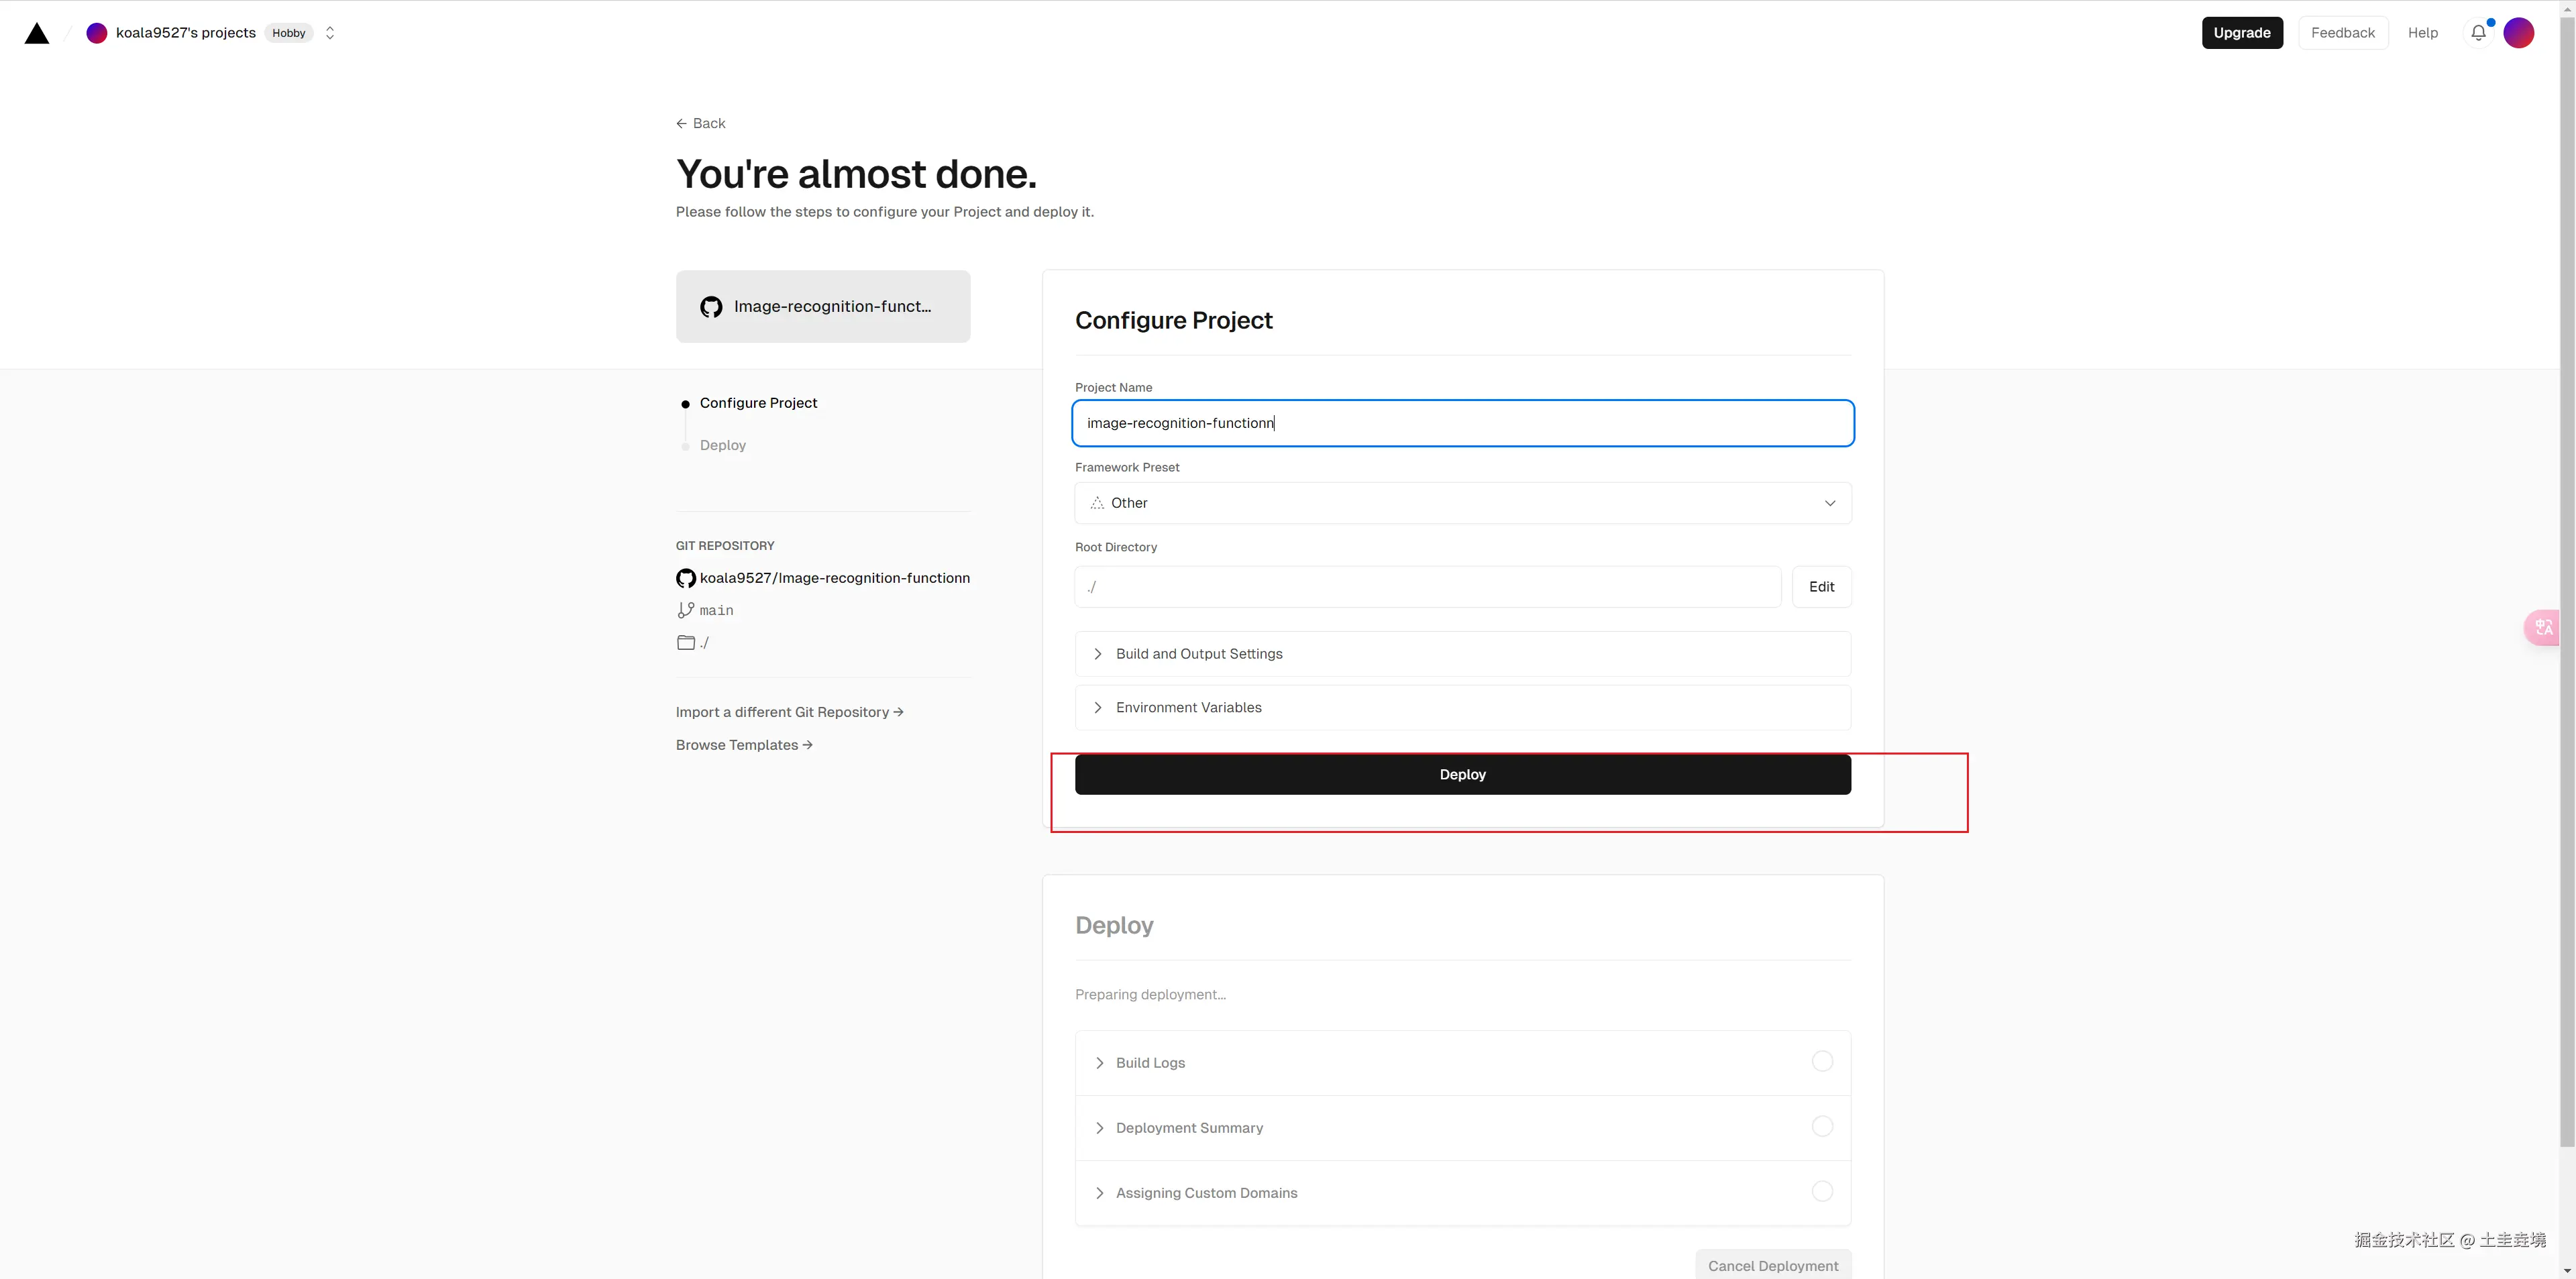The height and width of the screenshot is (1279, 2576).
Task: Click Edit next to Root Directory
Action: [x=1821, y=587]
